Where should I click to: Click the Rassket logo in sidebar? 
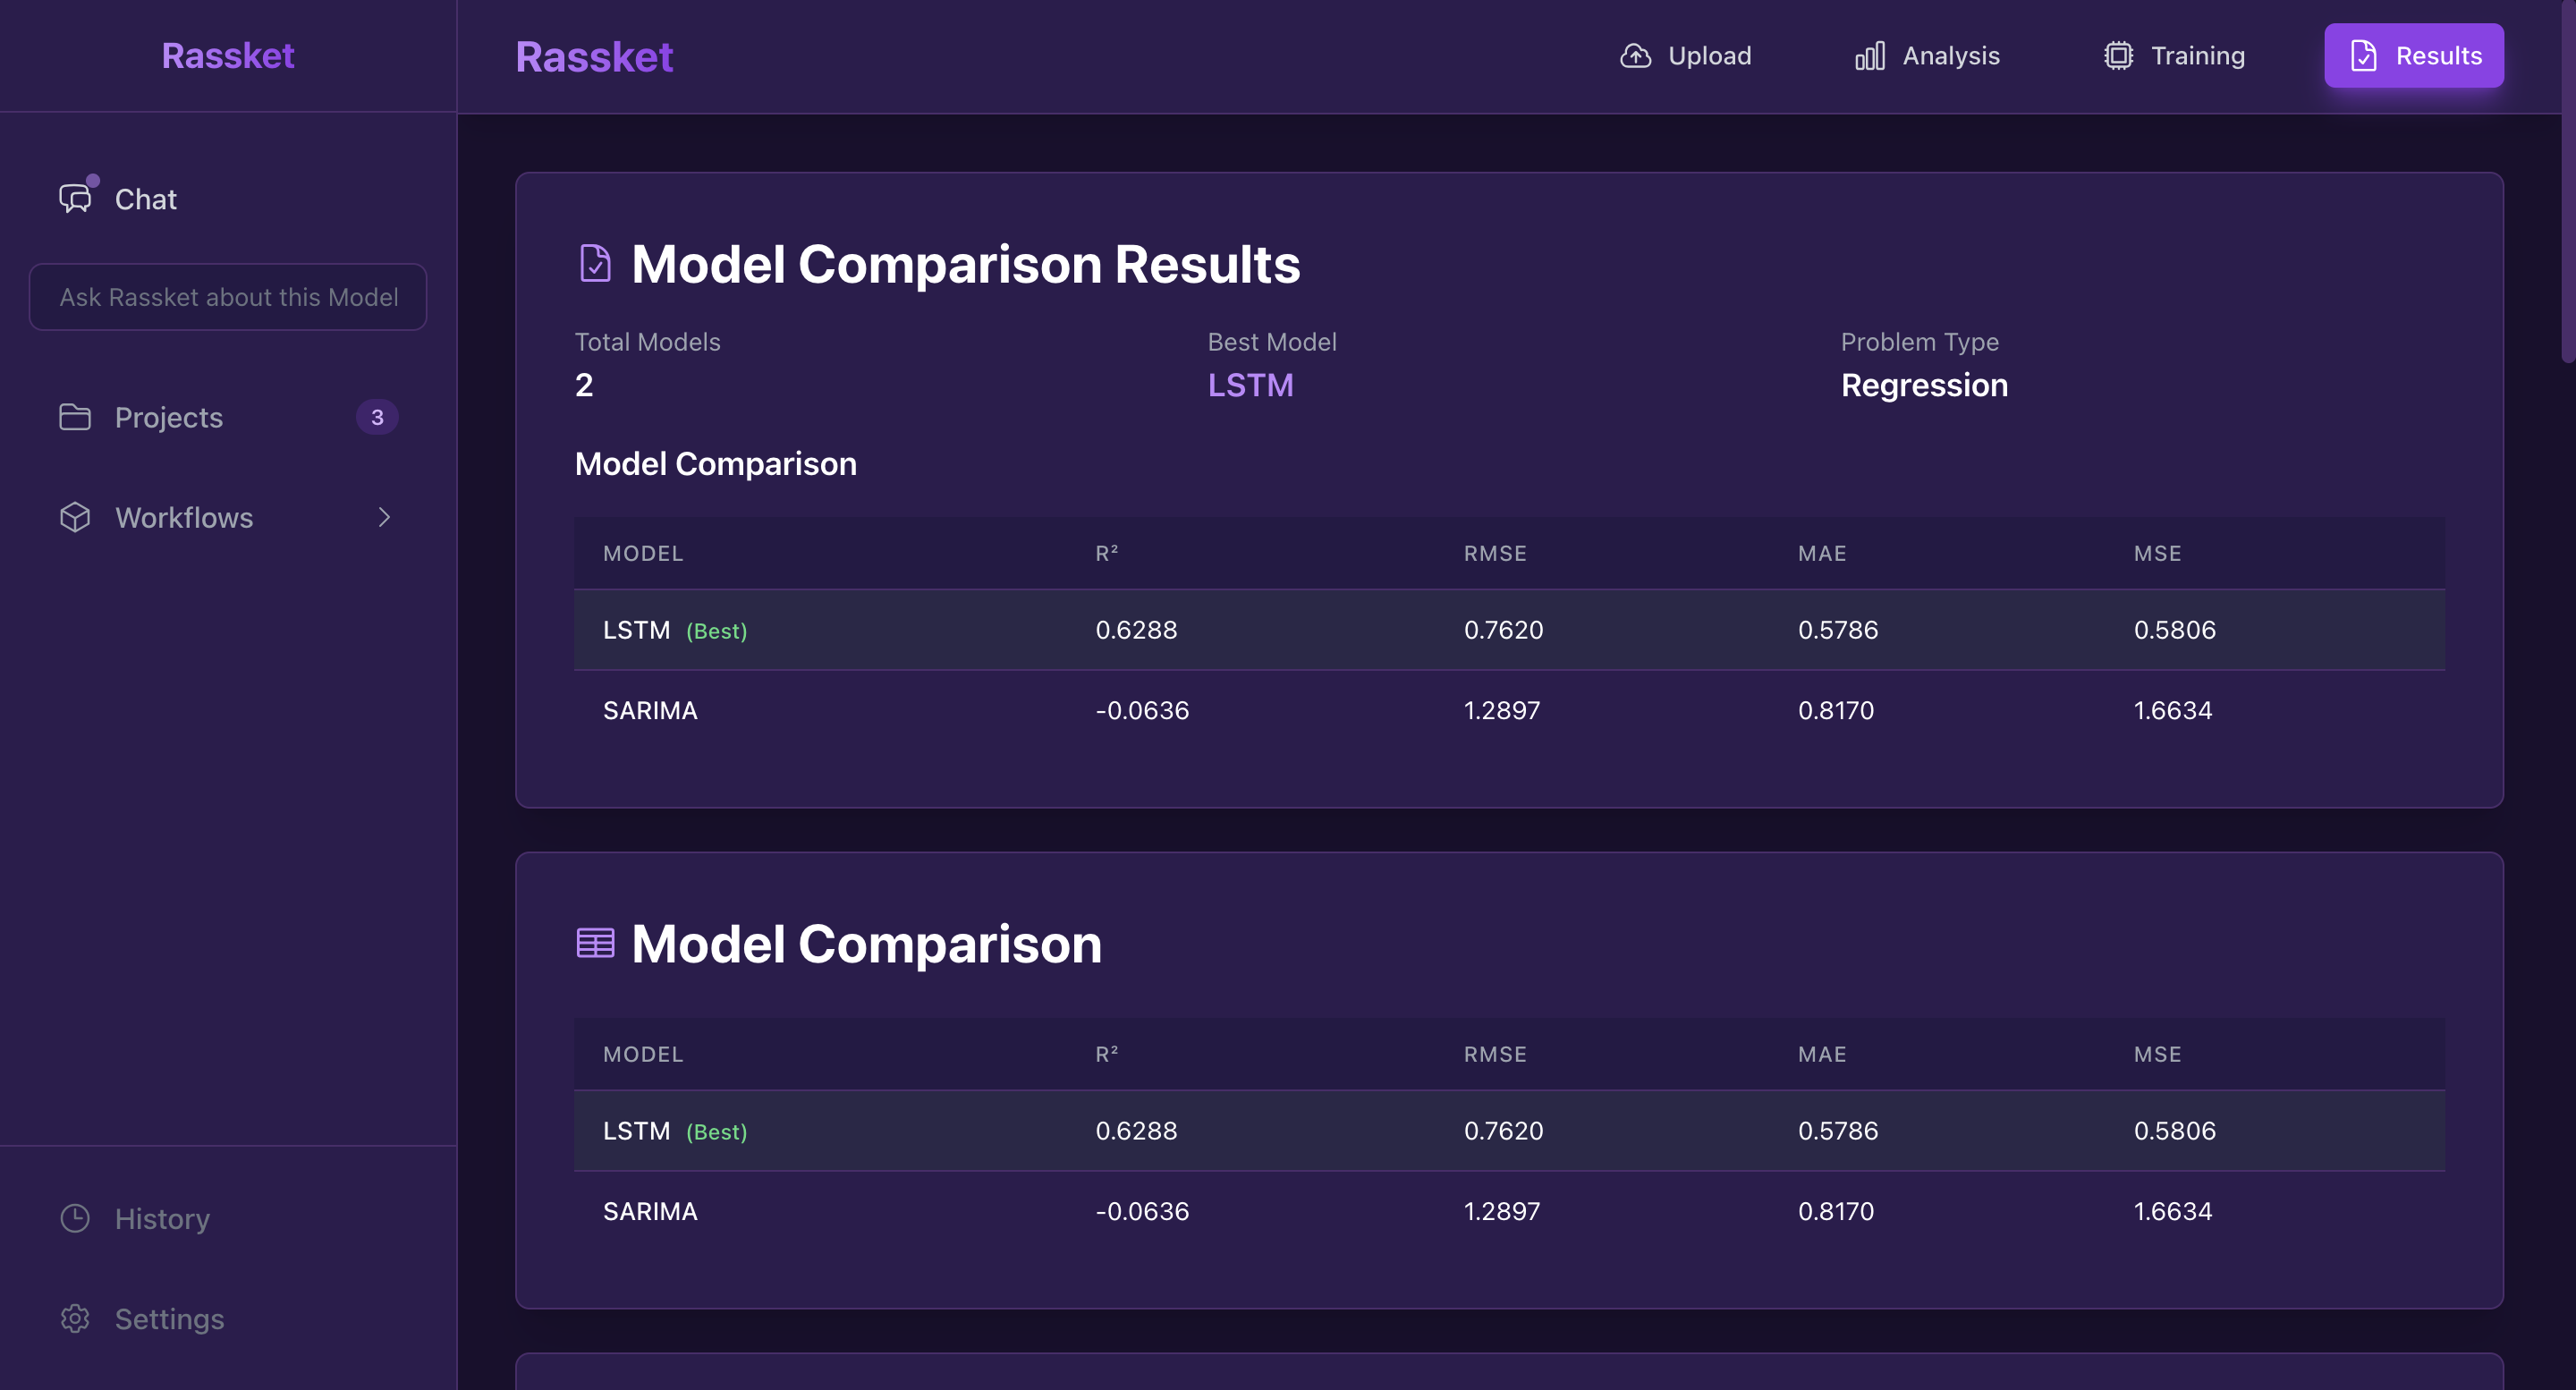[228, 56]
